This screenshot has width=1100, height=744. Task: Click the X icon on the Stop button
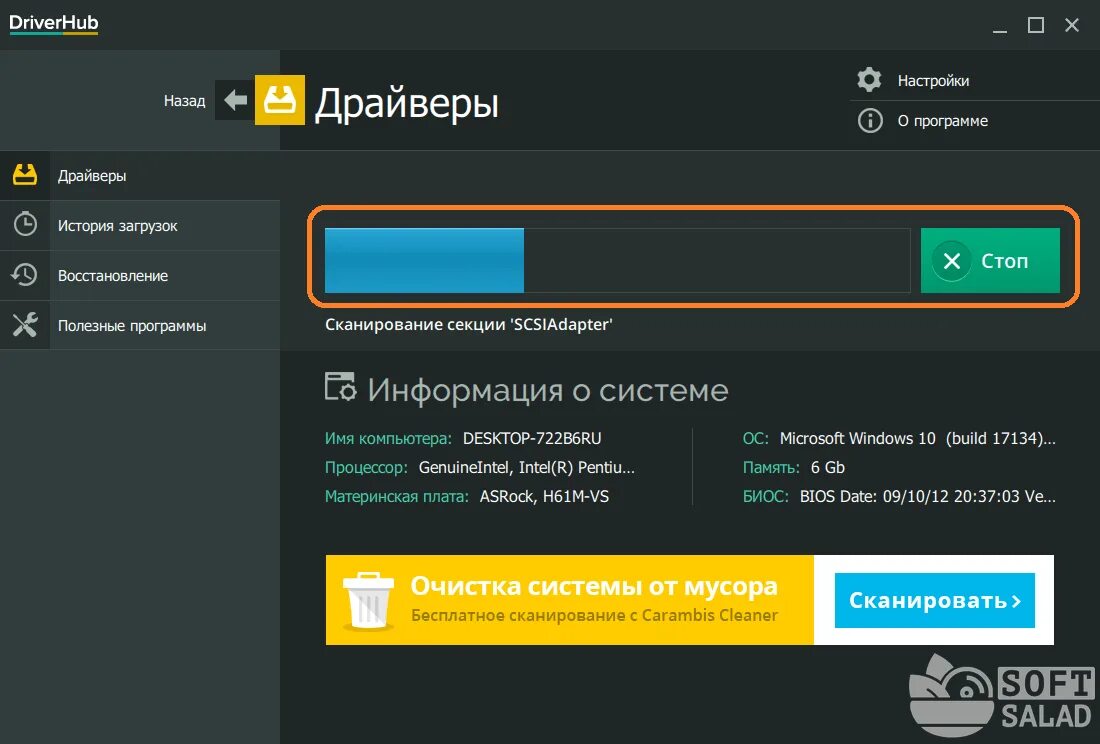pyautogui.click(x=951, y=261)
